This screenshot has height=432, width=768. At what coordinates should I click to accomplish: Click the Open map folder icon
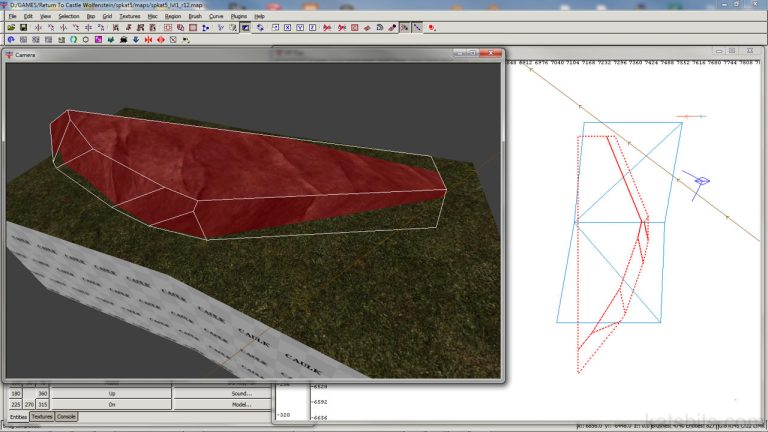pyautogui.click(x=10, y=28)
